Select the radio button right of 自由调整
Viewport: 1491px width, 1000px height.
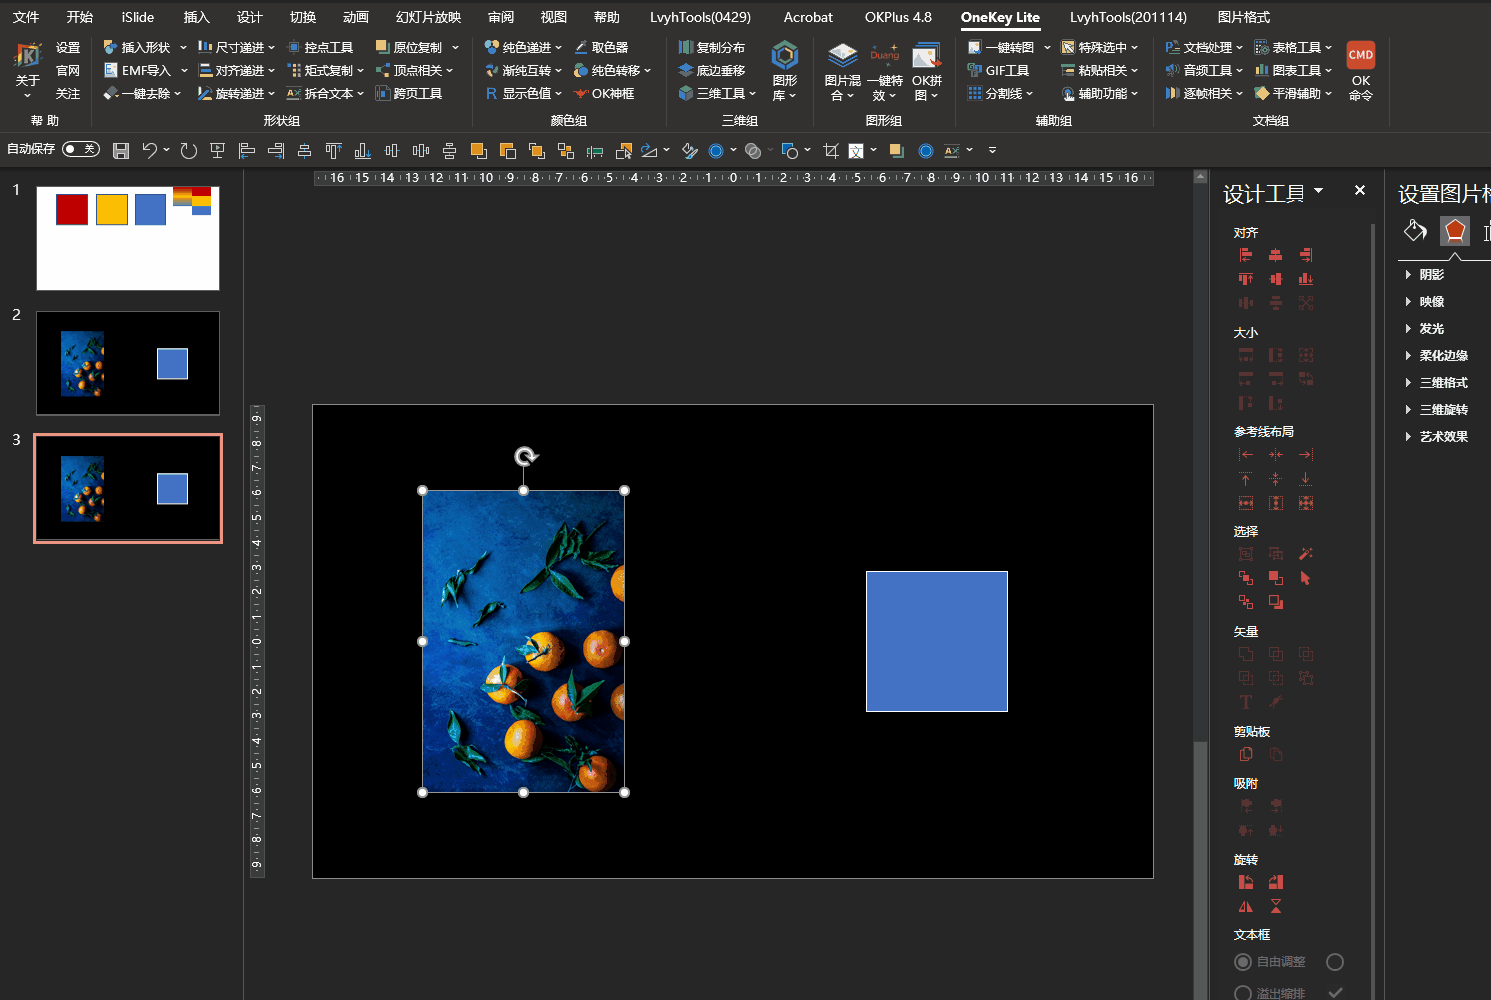click(x=1335, y=961)
